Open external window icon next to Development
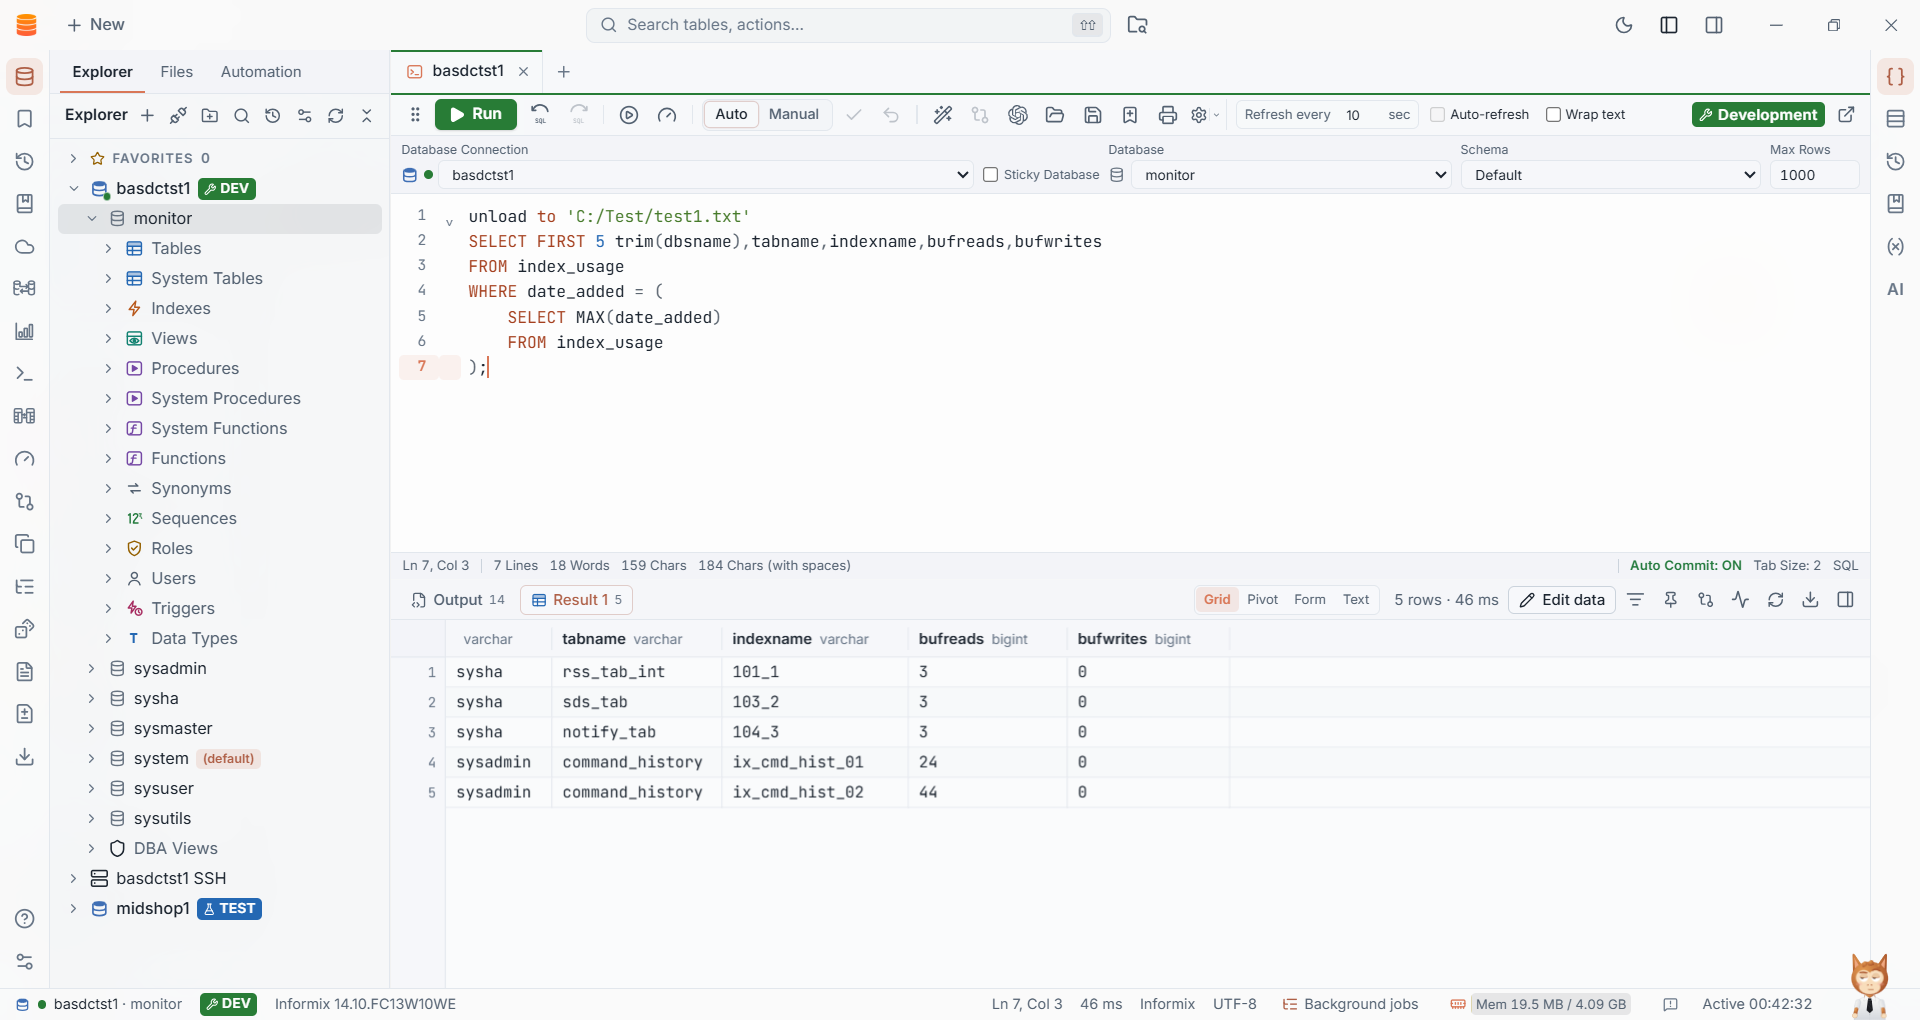1920x1020 pixels. (1847, 115)
